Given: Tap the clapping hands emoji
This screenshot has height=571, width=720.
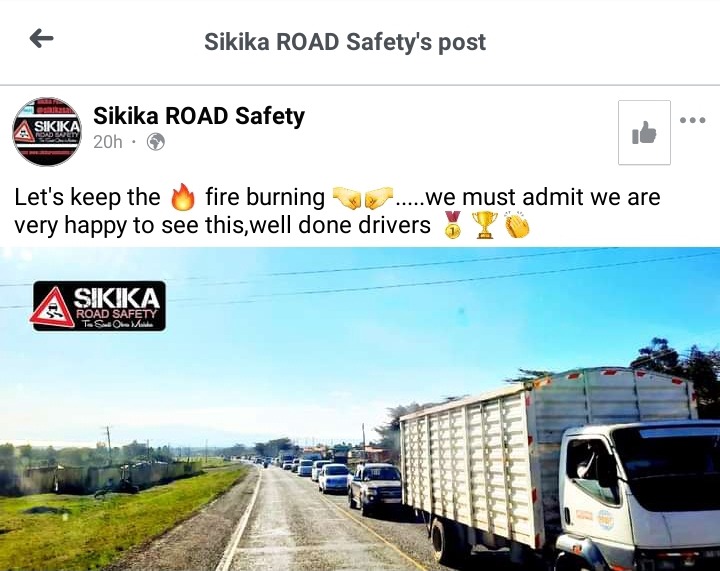Looking at the screenshot, I should coord(517,225).
